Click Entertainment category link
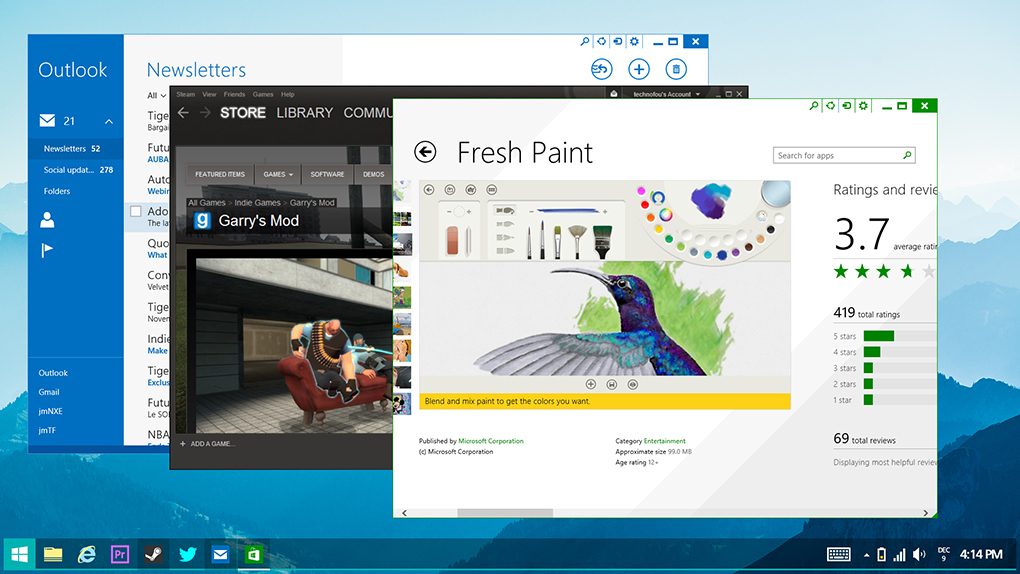The image size is (1020, 574). 664,441
